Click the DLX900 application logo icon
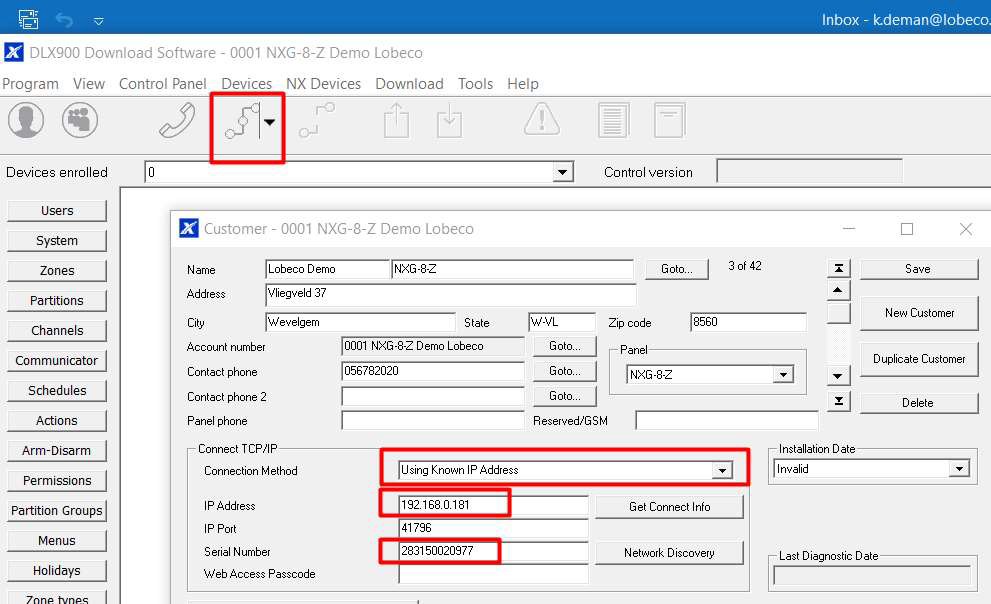Screen dimensions: 991x604 13,52
